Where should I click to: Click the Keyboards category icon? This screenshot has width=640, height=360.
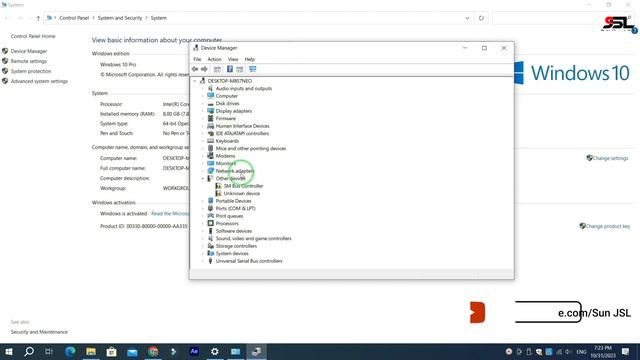click(210, 141)
